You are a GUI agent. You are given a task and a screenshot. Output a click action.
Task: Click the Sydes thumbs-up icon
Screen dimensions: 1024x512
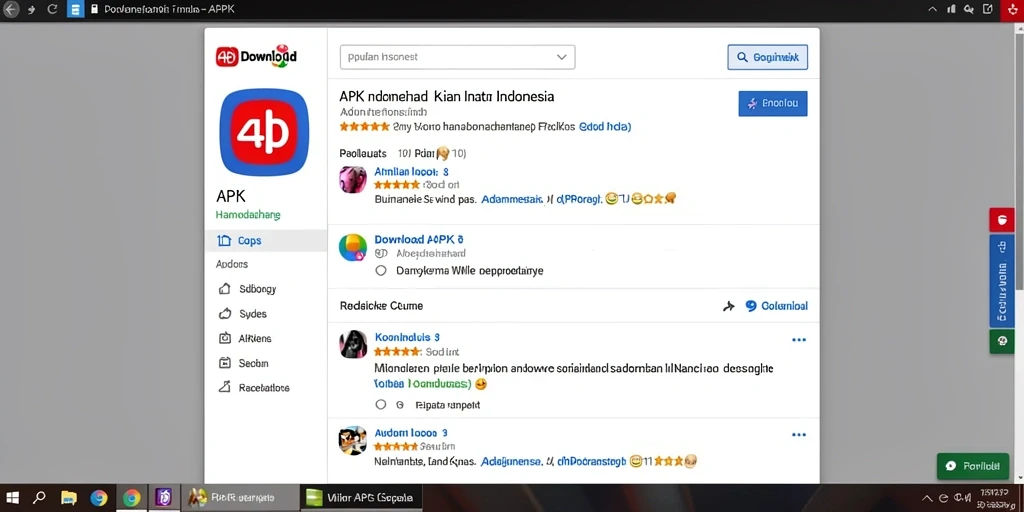[x=225, y=313]
